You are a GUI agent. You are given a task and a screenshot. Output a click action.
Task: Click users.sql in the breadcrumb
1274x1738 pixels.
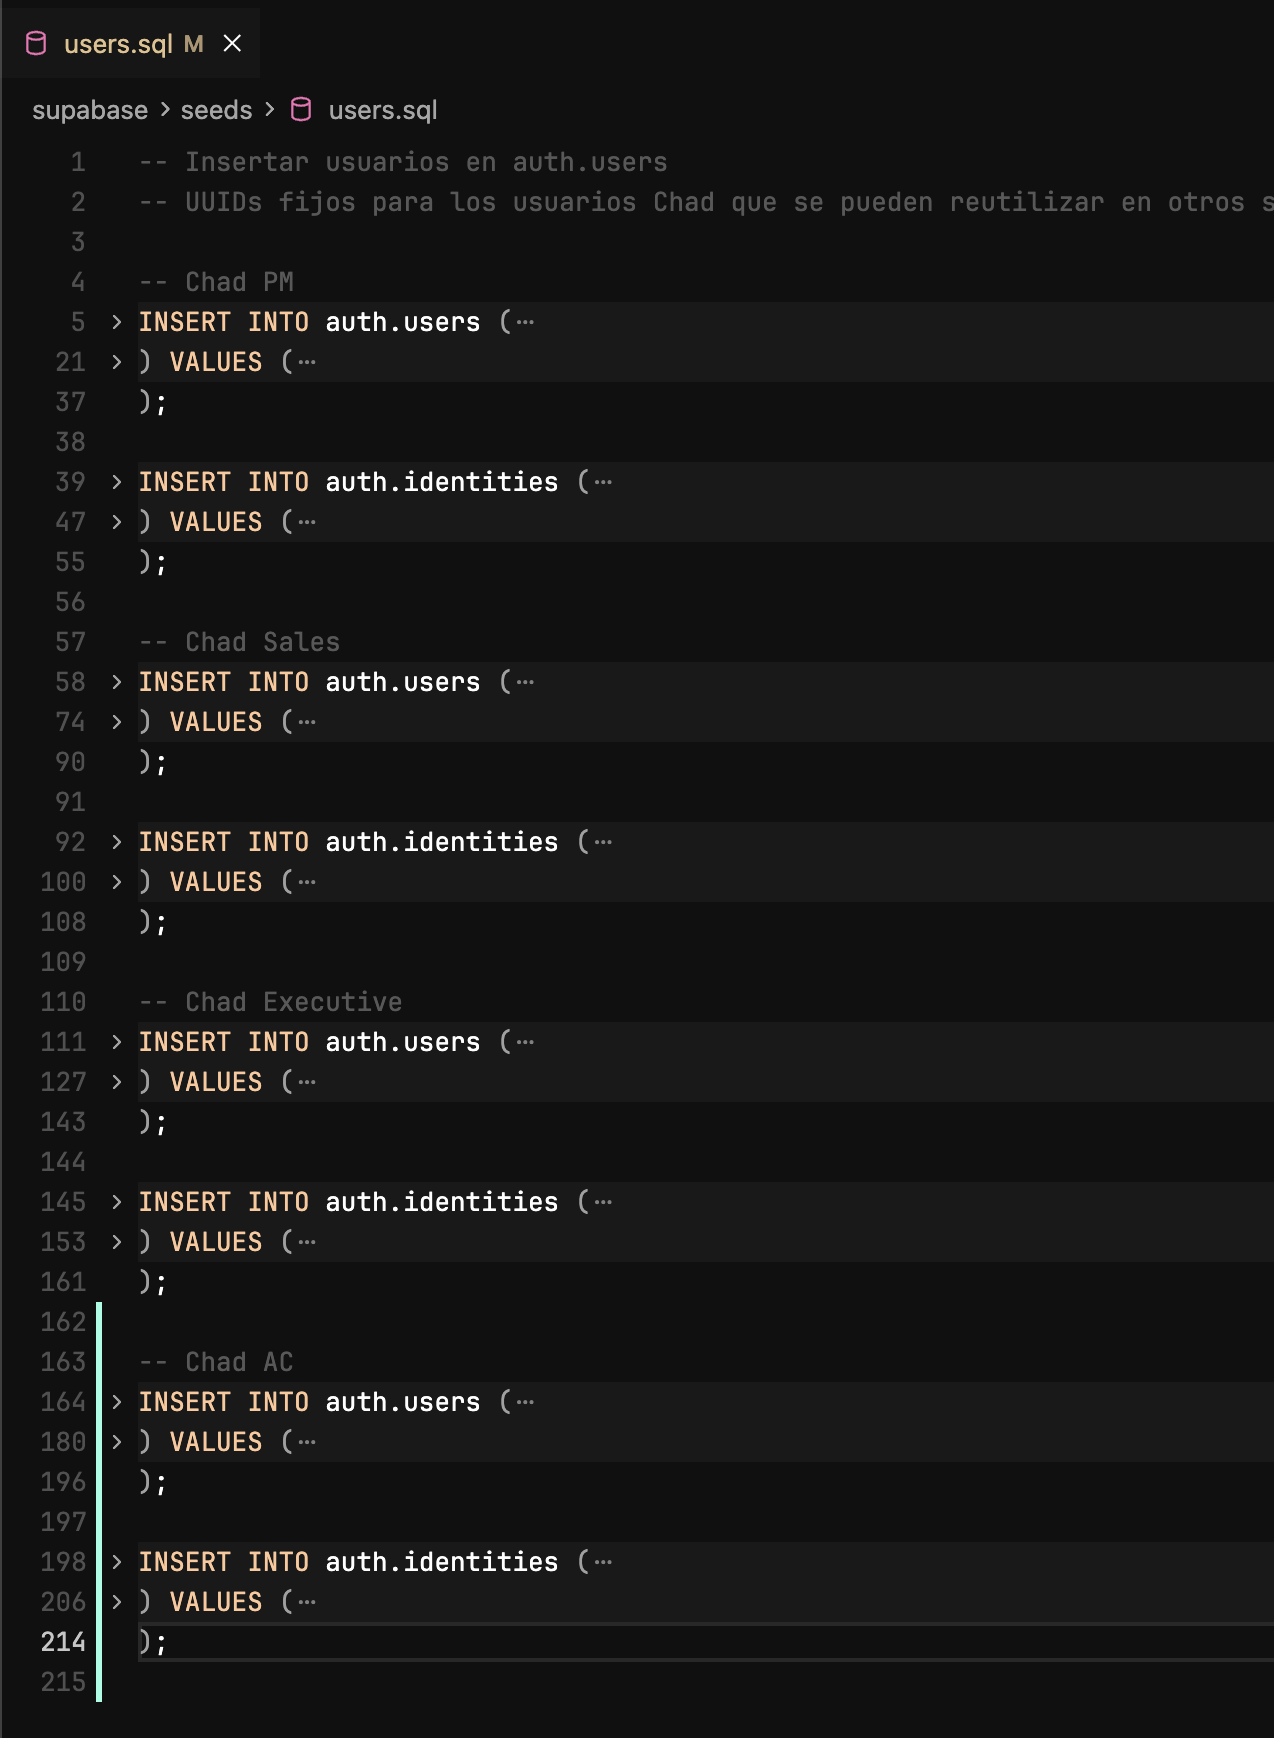pyautogui.click(x=383, y=110)
